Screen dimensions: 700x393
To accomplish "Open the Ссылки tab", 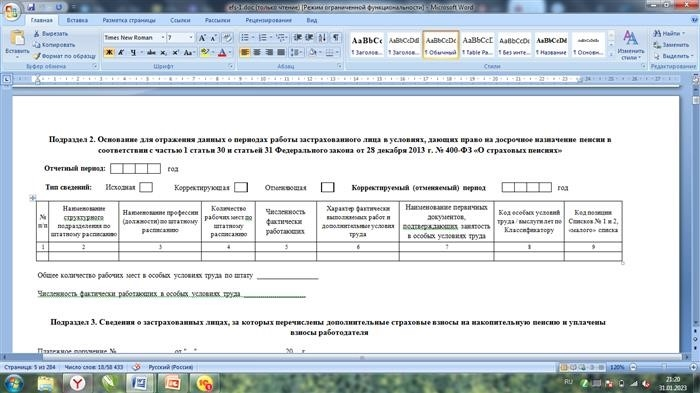I will click(x=180, y=20).
